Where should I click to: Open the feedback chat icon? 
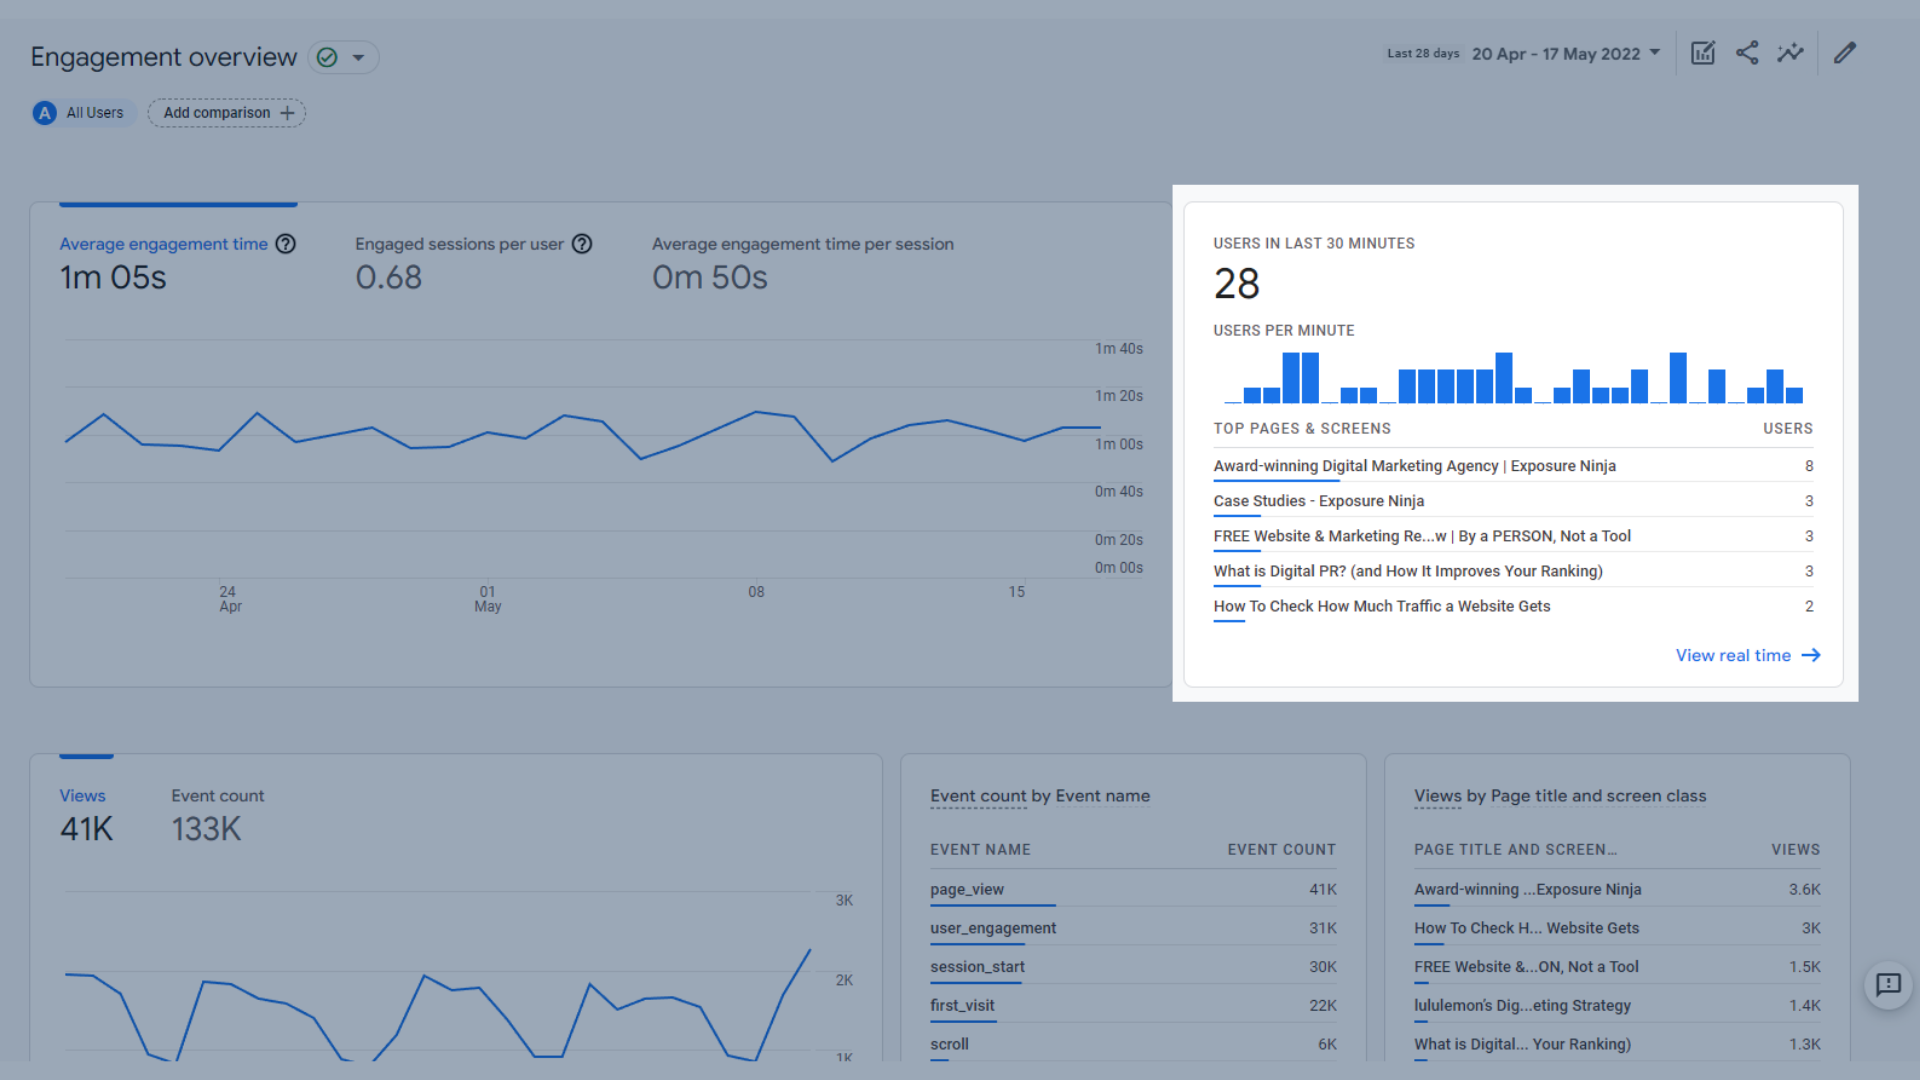click(x=1888, y=985)
